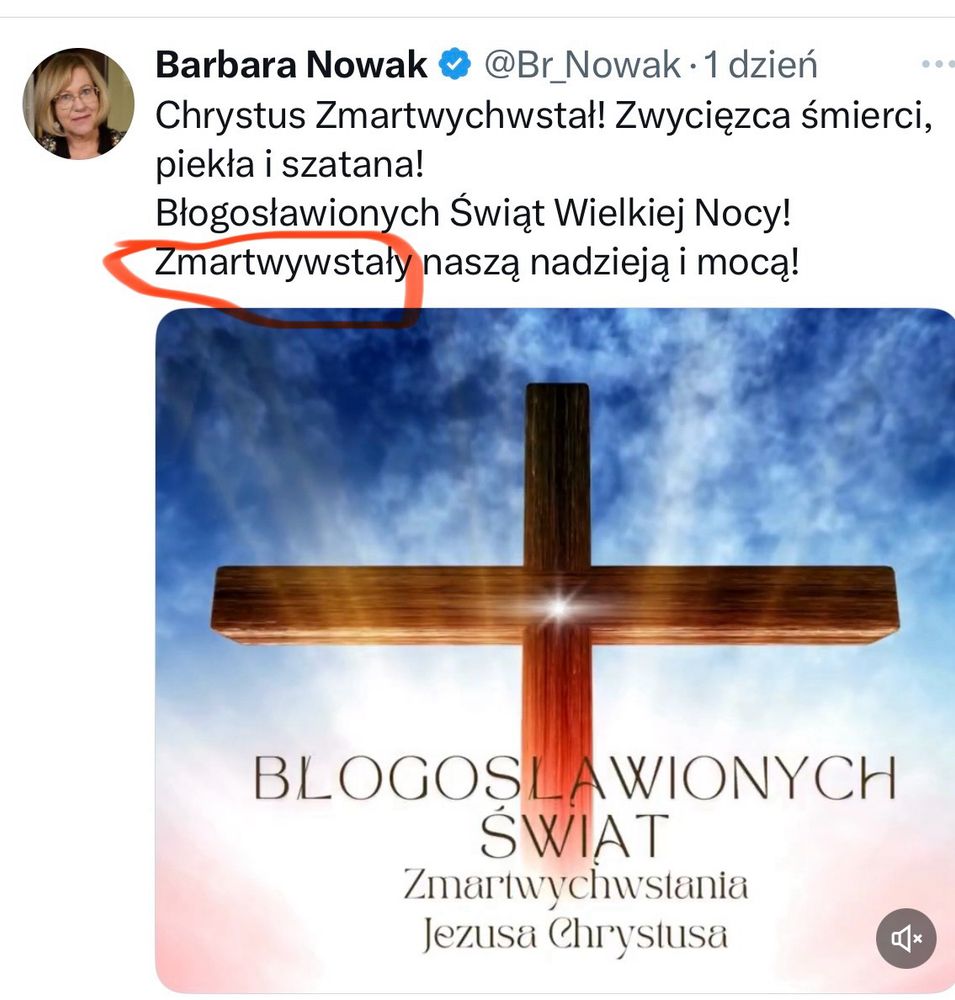The image size is (955, 1000).
Task: Click the phrase Zwycięzca śmierci
Action: tap(769, 117)
